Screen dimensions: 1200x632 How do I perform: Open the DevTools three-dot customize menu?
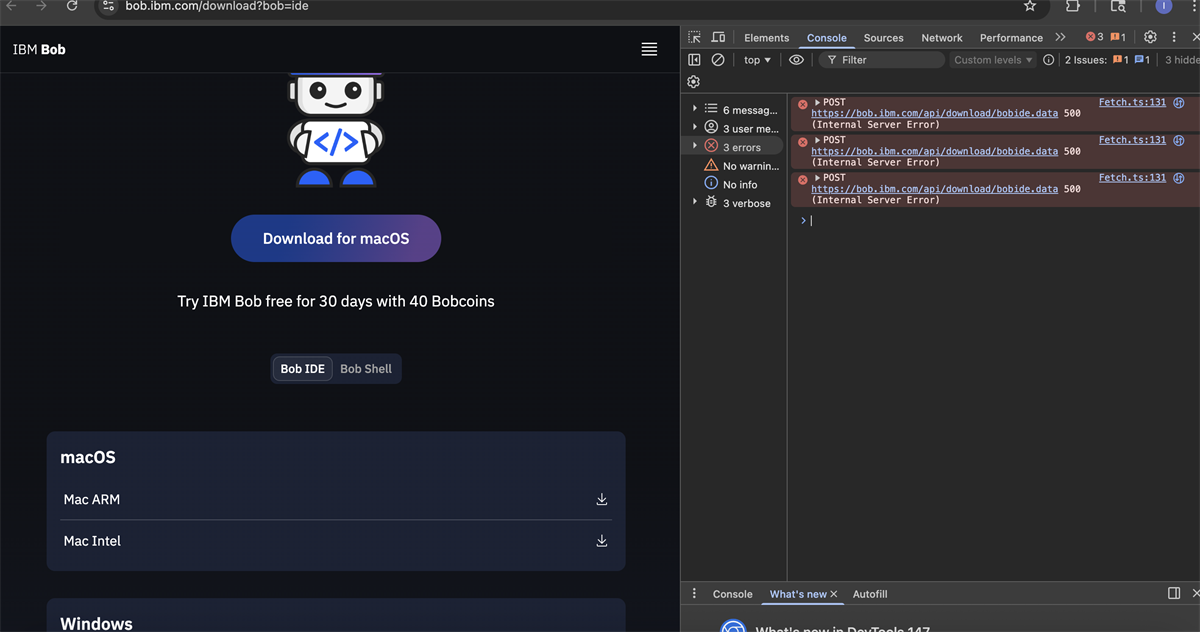tap(1172, 37)
